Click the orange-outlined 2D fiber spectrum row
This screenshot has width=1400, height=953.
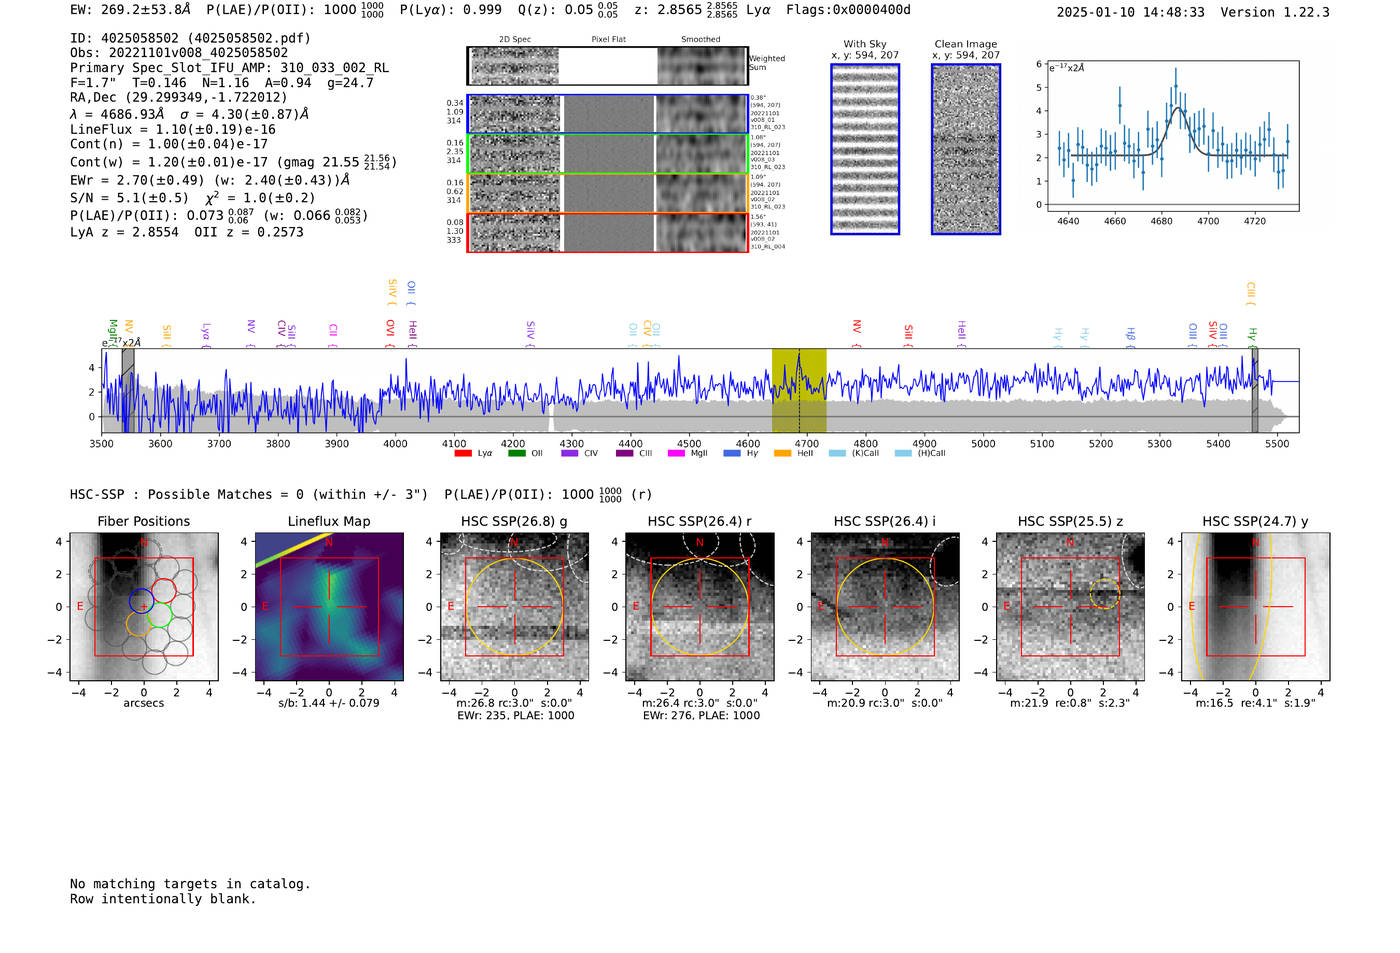(x=607, y=193)
